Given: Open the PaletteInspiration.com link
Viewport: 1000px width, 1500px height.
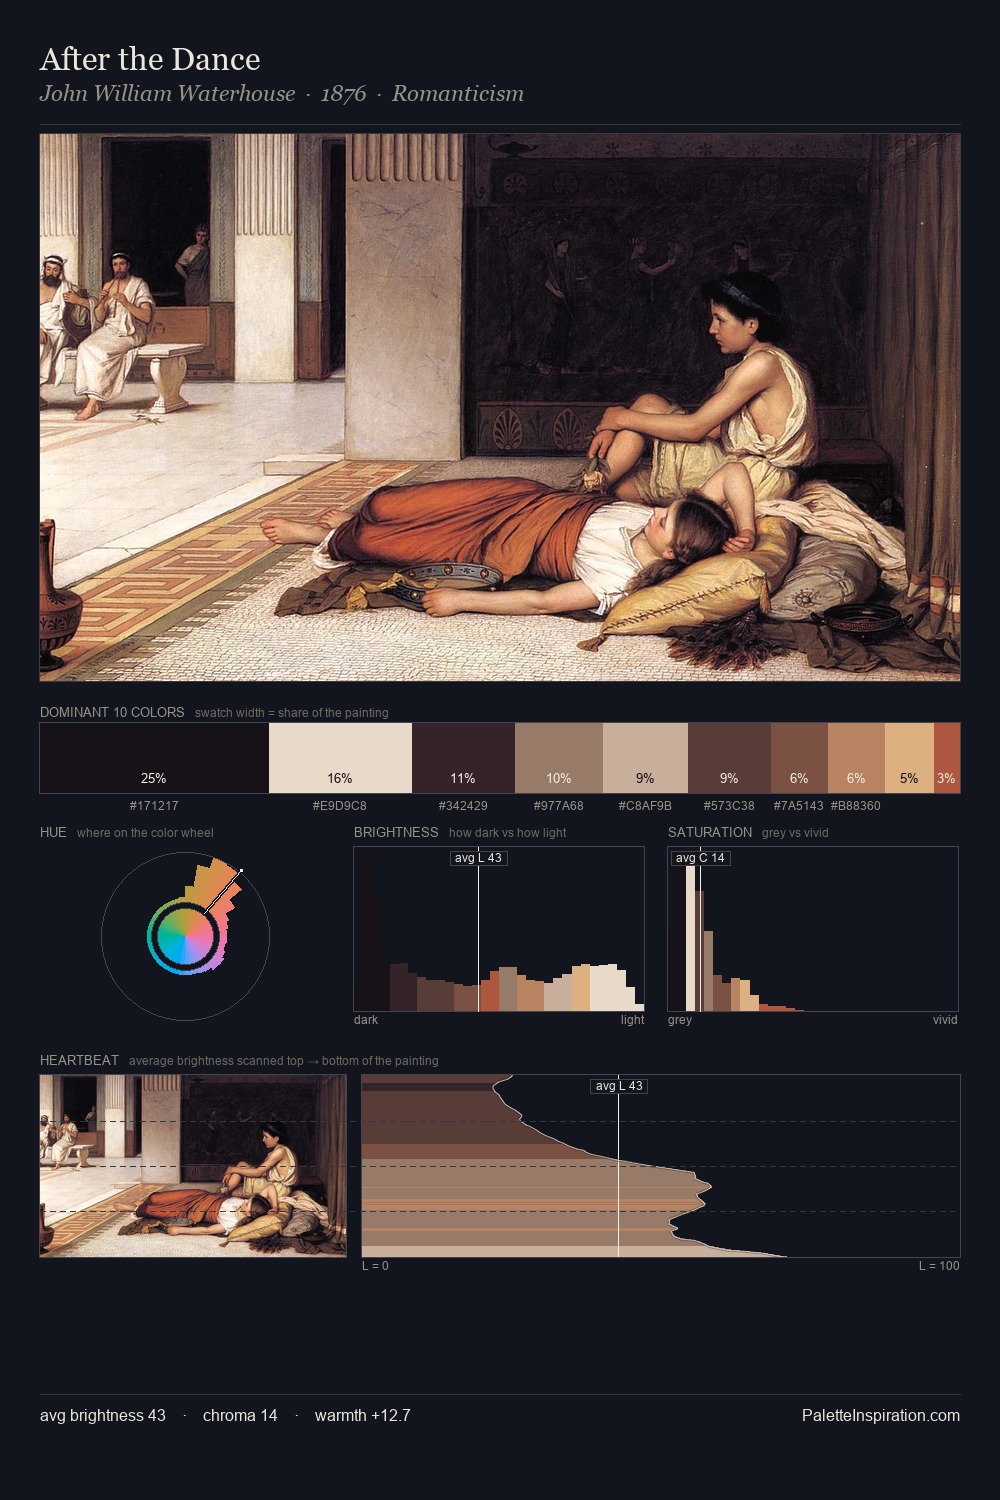Looking at the screenshot, I should [x=881, y=1415].
